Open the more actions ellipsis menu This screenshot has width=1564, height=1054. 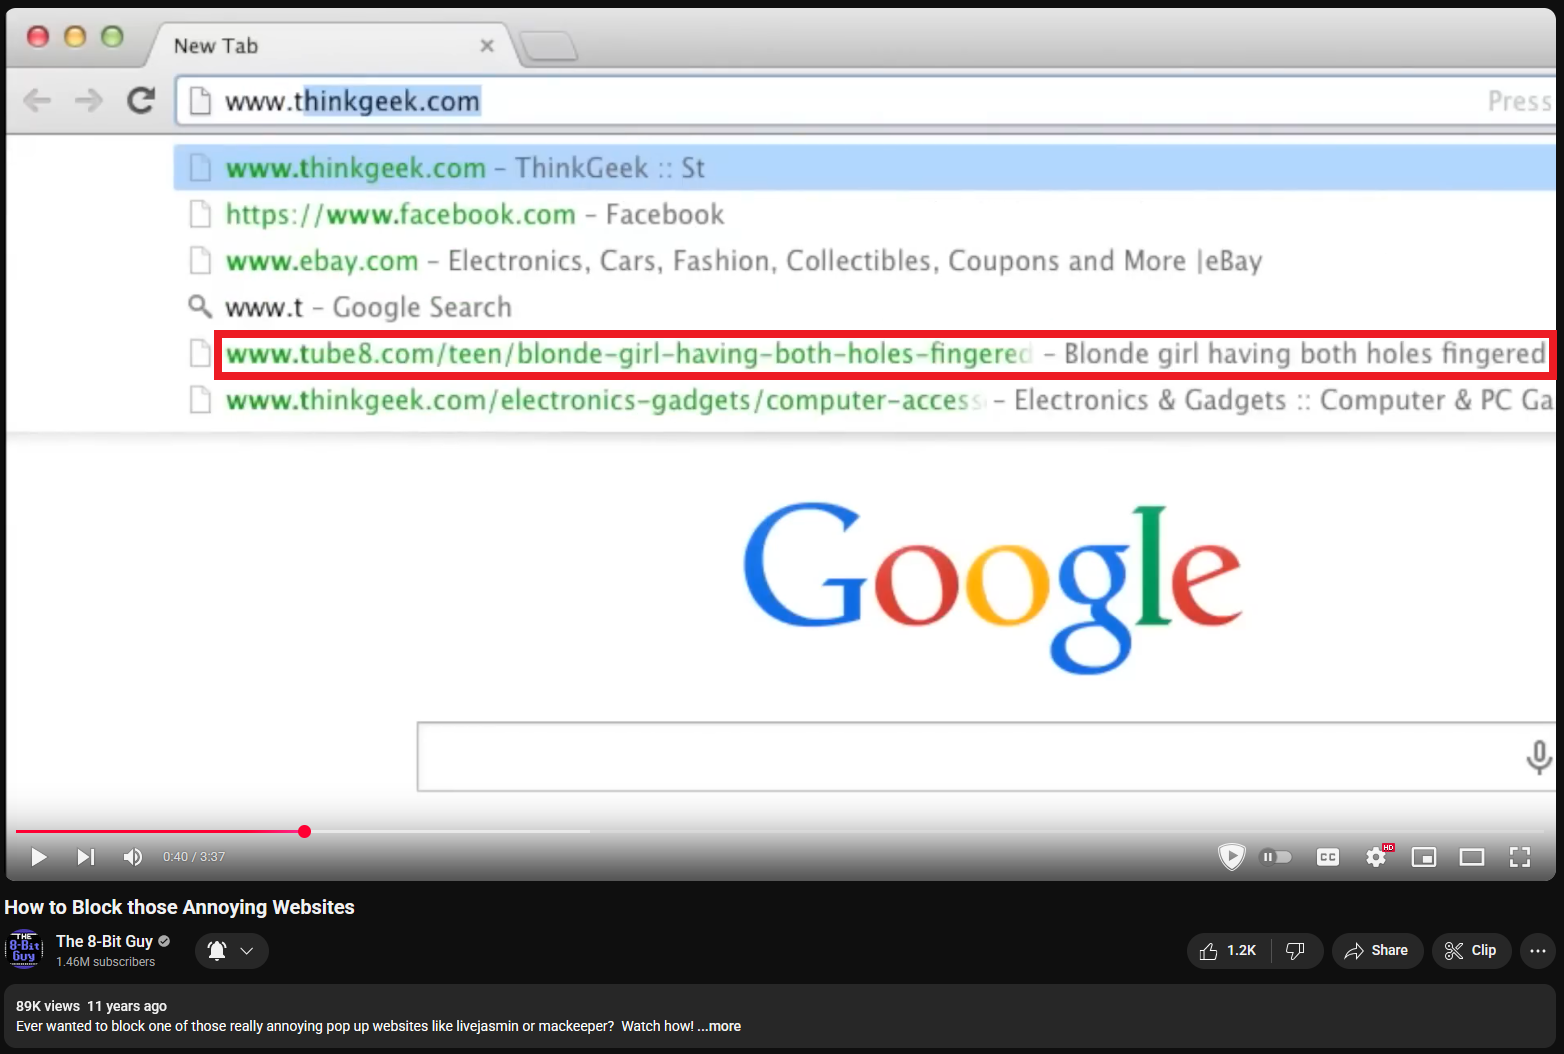click(x=1538, y=951)
